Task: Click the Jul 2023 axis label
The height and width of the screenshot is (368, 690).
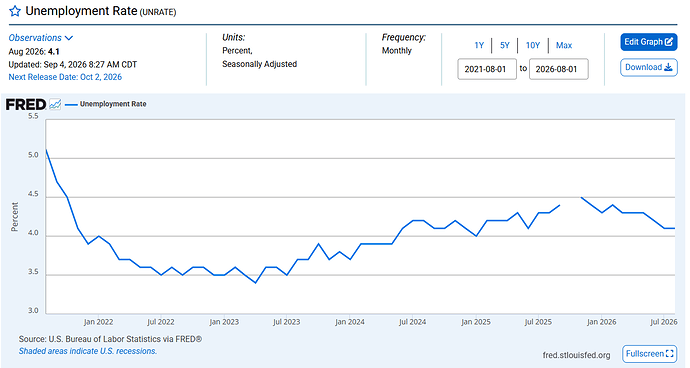Action: (x=286, y=322)
